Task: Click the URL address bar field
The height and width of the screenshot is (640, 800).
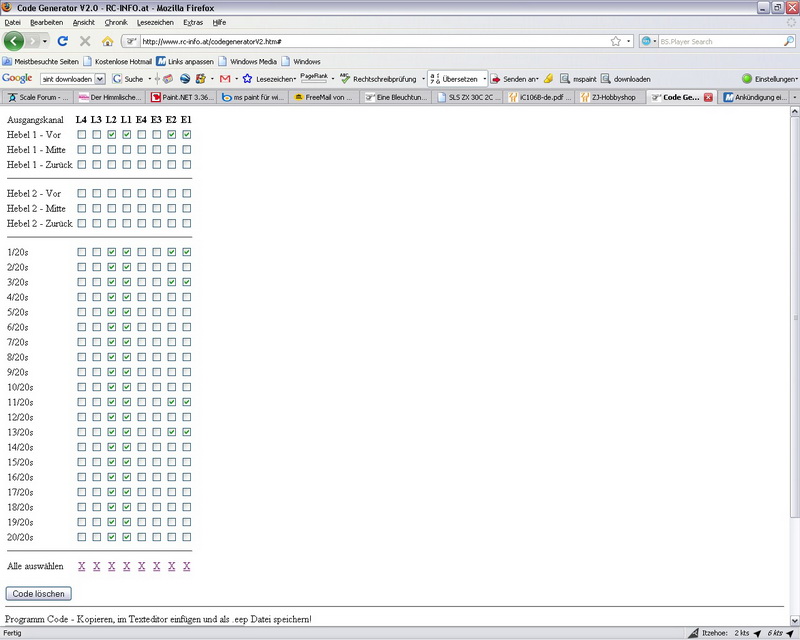Action: (x=370, y=42)
